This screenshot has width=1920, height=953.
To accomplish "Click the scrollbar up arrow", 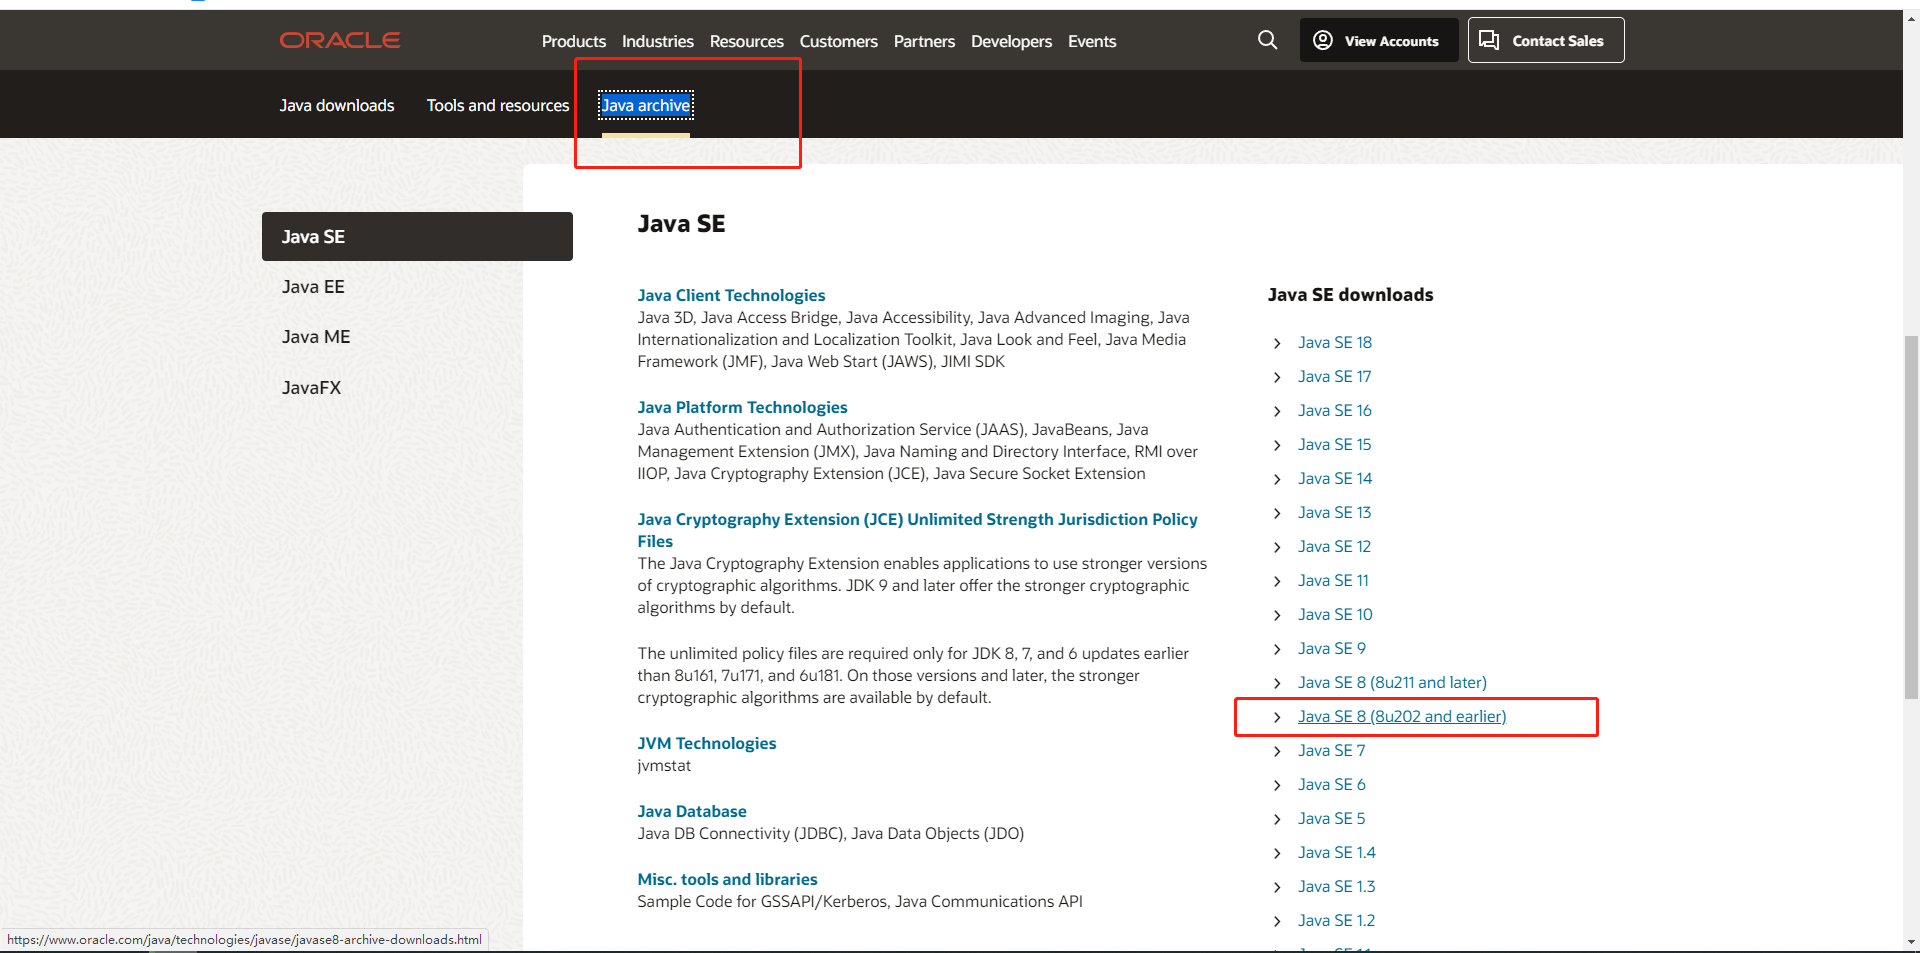I will point(1911,18).
